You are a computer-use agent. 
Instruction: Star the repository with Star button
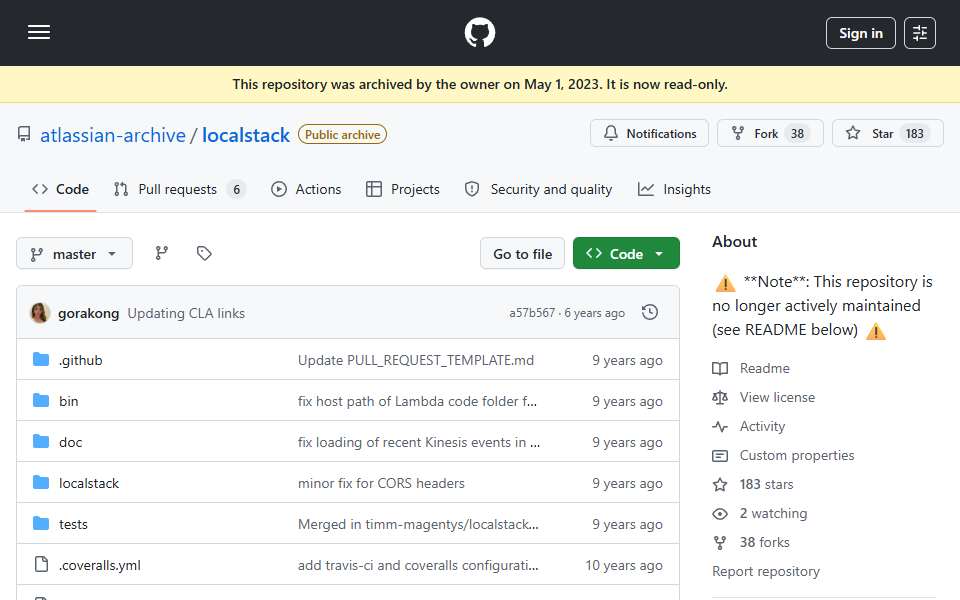pos(888,133)
